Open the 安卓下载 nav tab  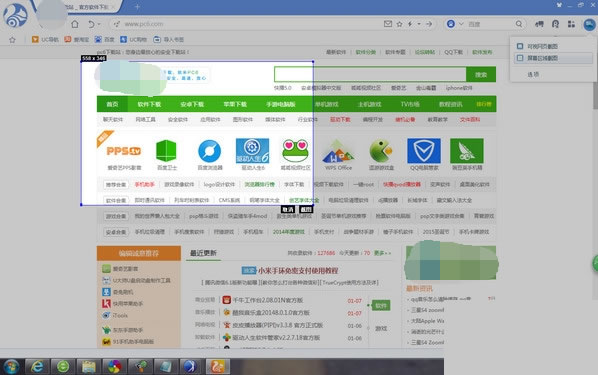(192, 104)
